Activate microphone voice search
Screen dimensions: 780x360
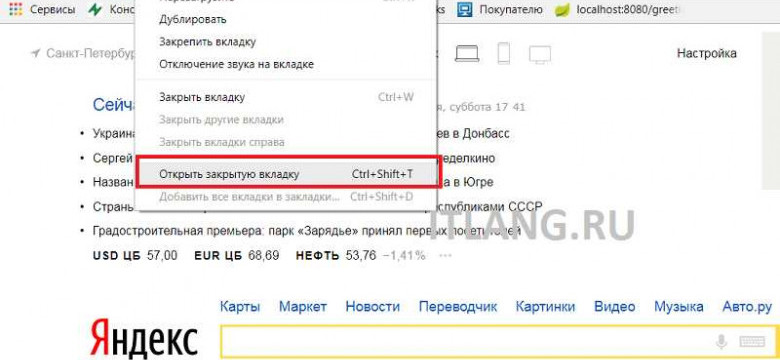coord(721,341)
